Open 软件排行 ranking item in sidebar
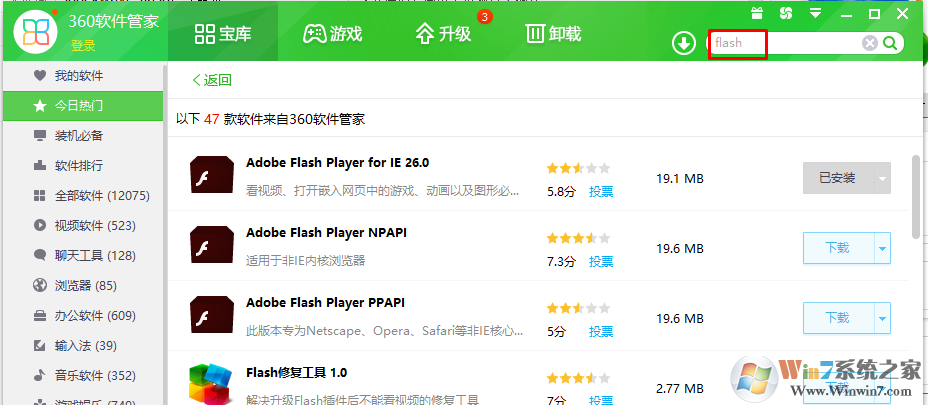 [x=83, y=166]
